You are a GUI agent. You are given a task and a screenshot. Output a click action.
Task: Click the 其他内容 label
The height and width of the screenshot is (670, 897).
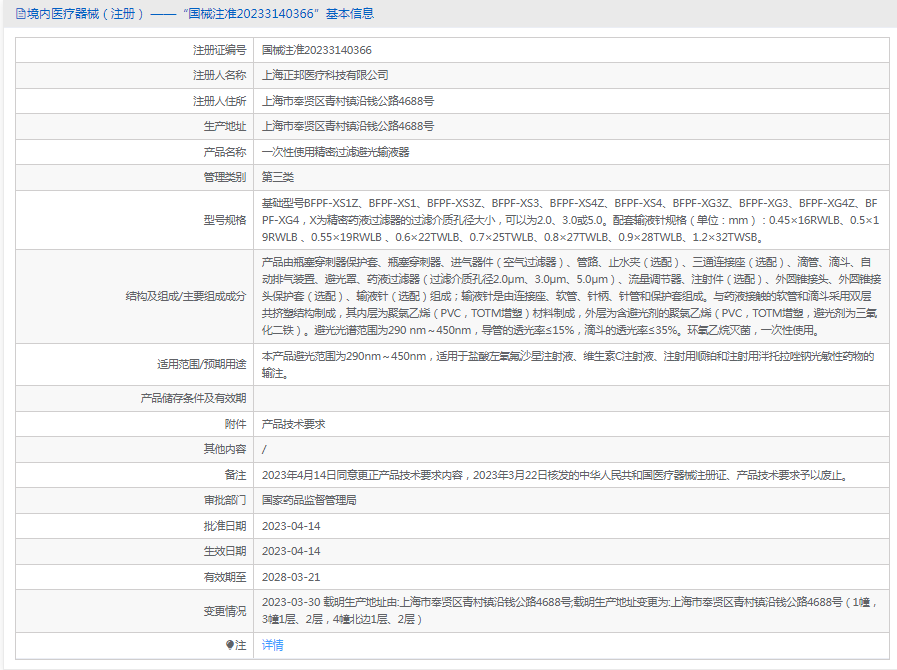pos(225,449)
